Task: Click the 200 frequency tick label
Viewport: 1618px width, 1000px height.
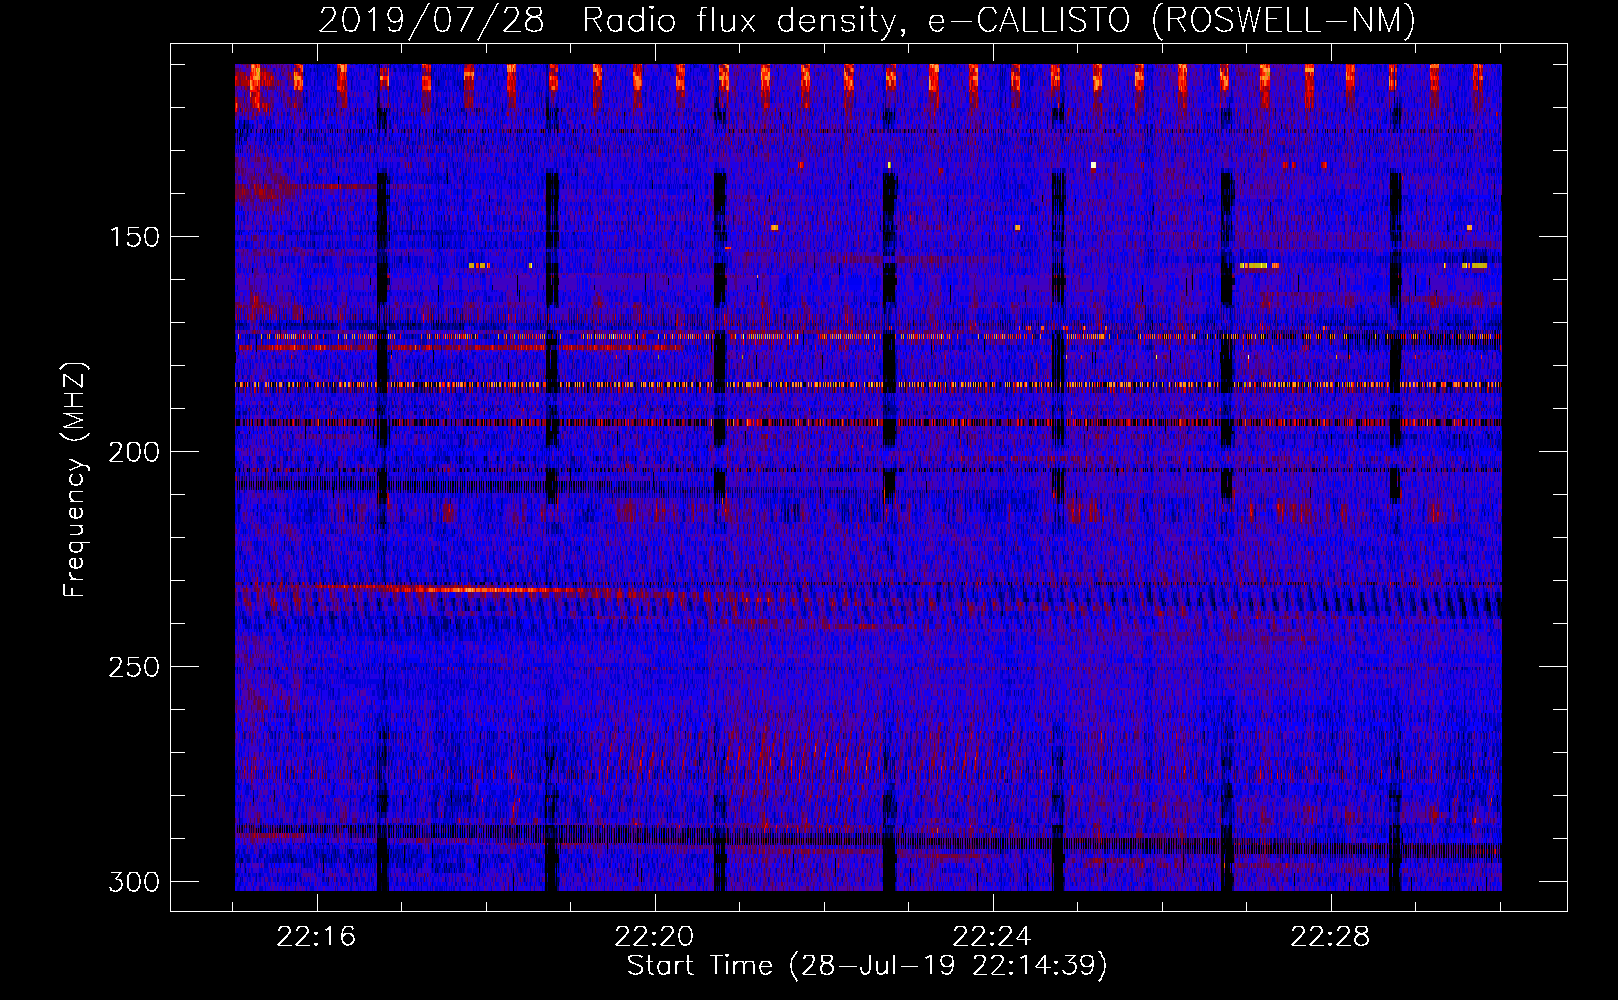Action: [134, 452]
